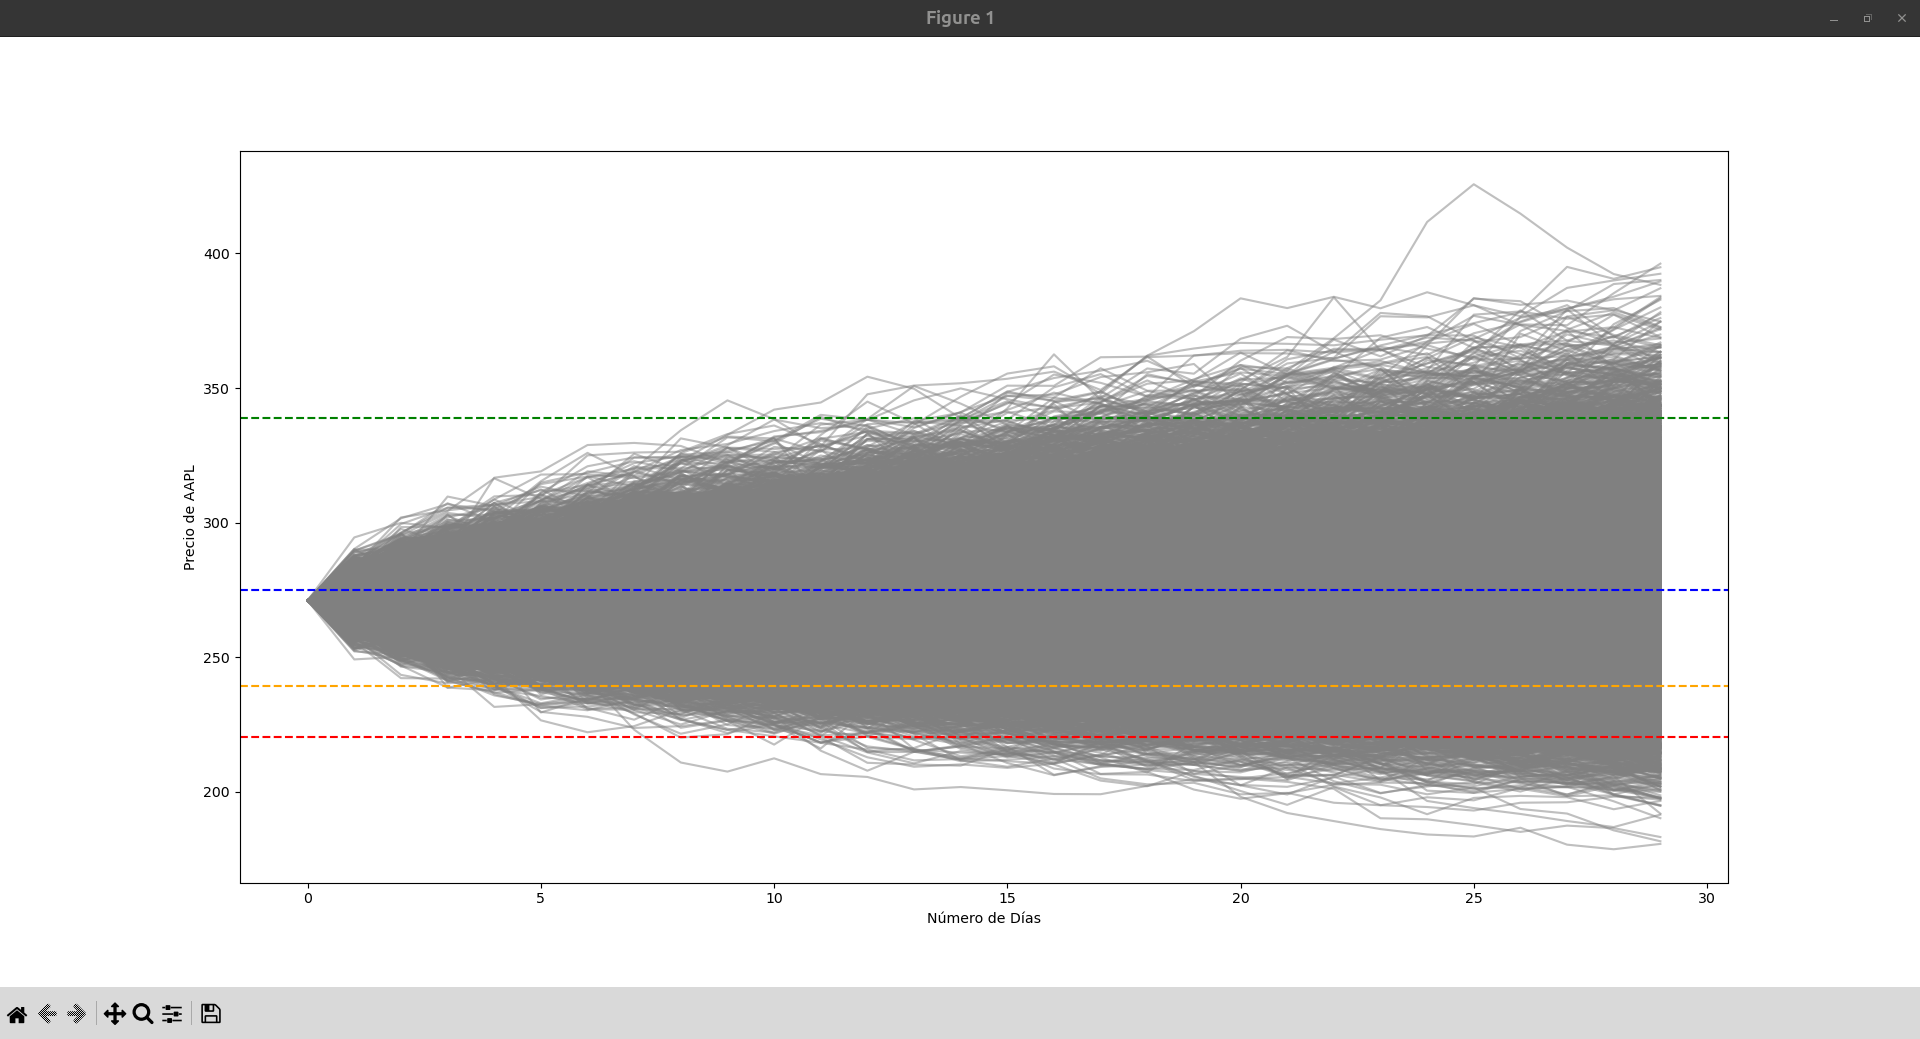Click the simulation starting point at day 0
Image resolution: width=1920 pixels, height=1039 pixels.
coord(309,601)
